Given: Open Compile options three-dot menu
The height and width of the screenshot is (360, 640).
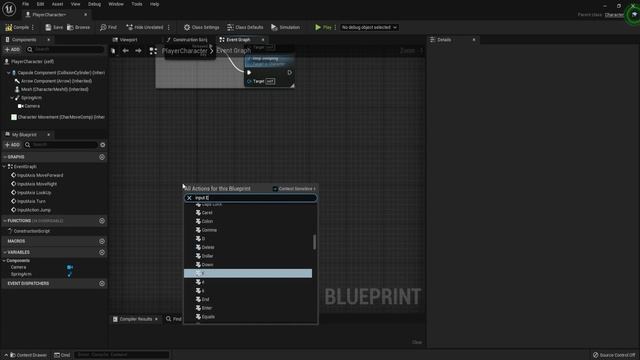Looking at the screenshot, I should (x=33, y=27).
